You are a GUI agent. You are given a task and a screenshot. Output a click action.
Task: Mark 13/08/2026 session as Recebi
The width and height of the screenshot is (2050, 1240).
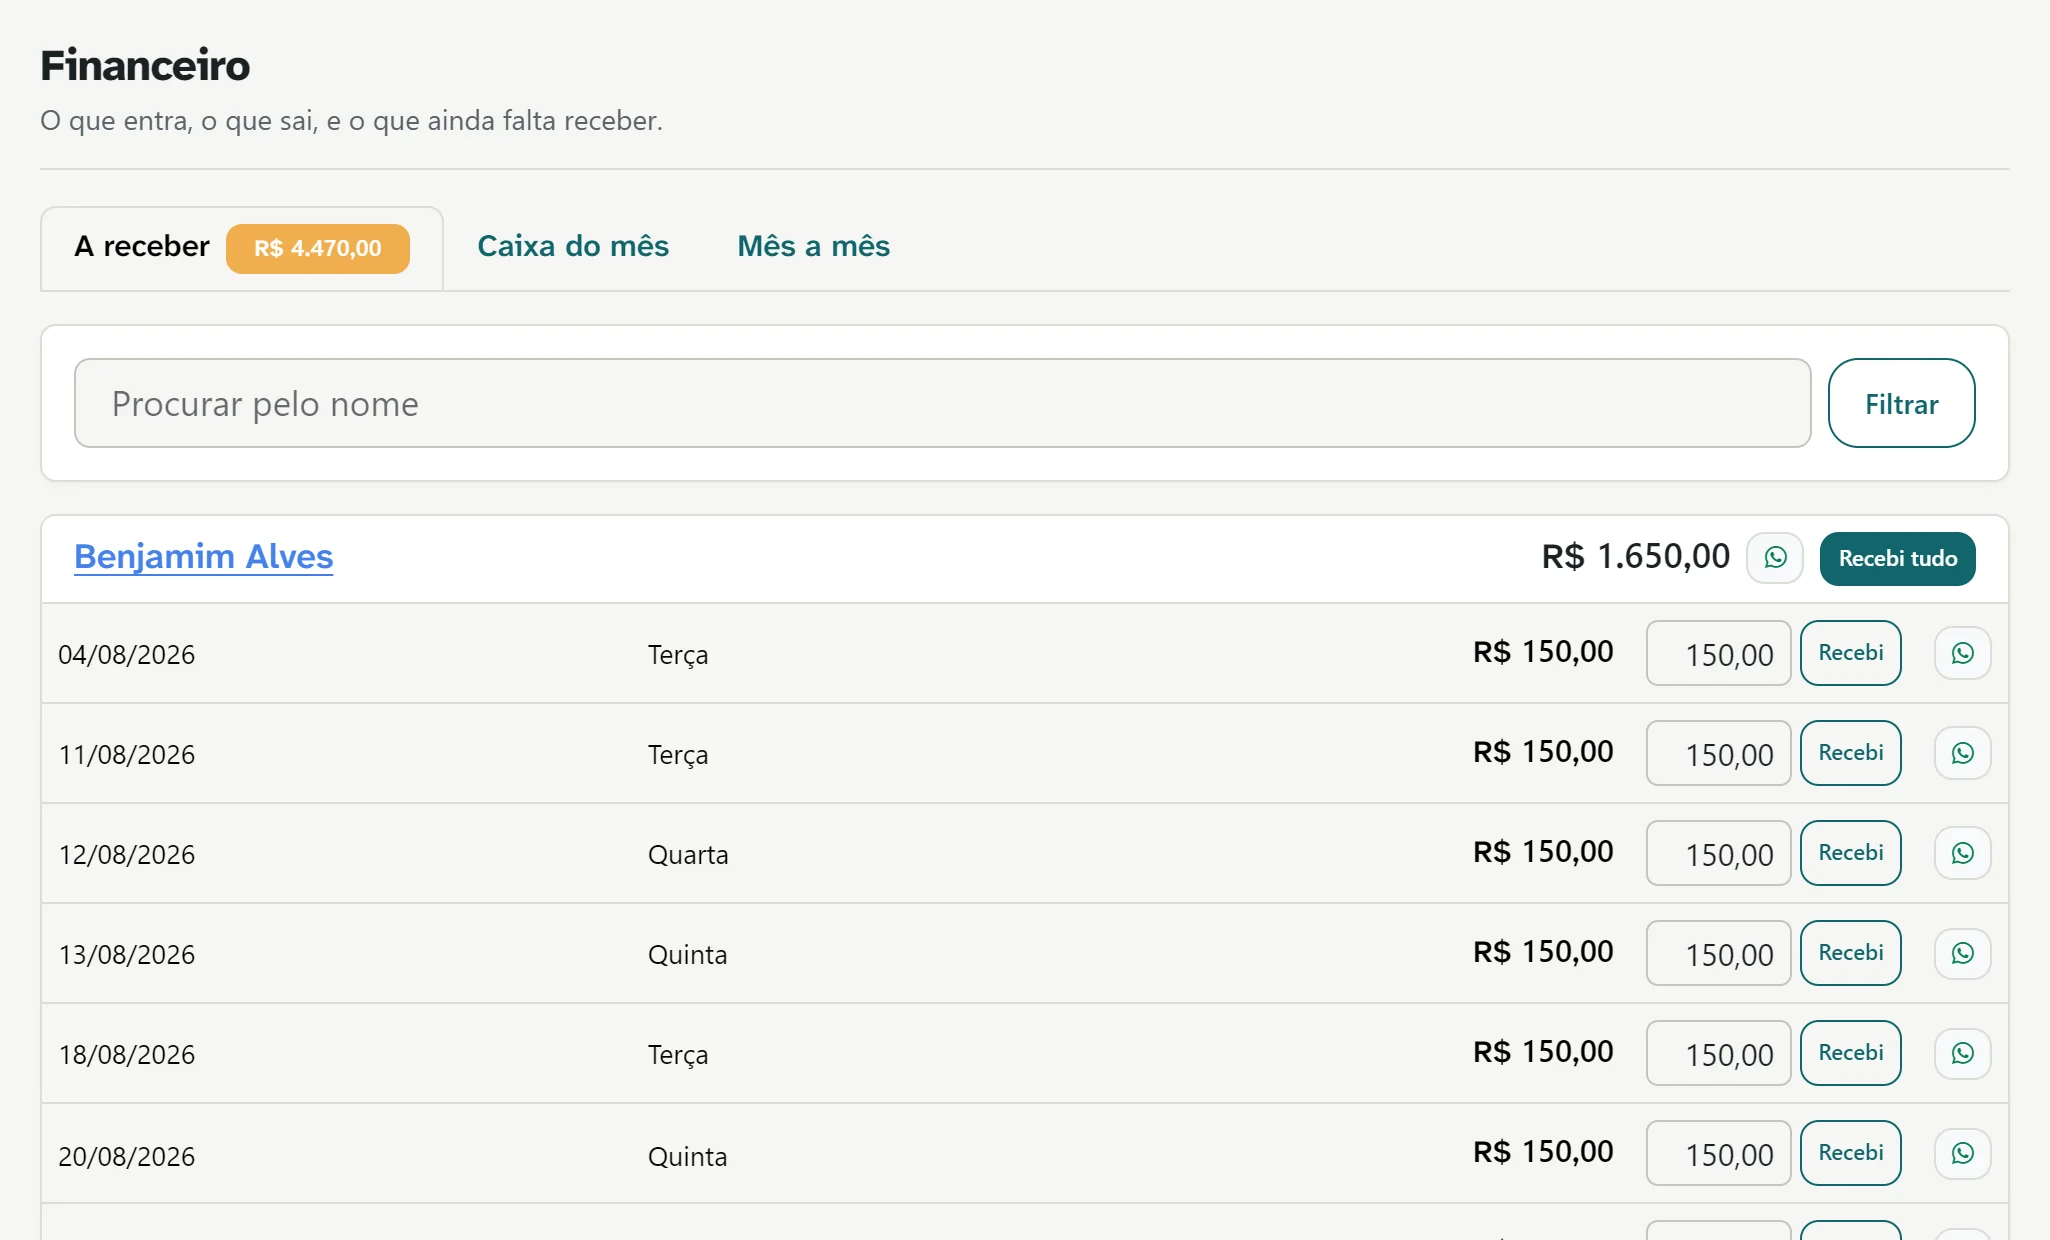(1850, 953)
